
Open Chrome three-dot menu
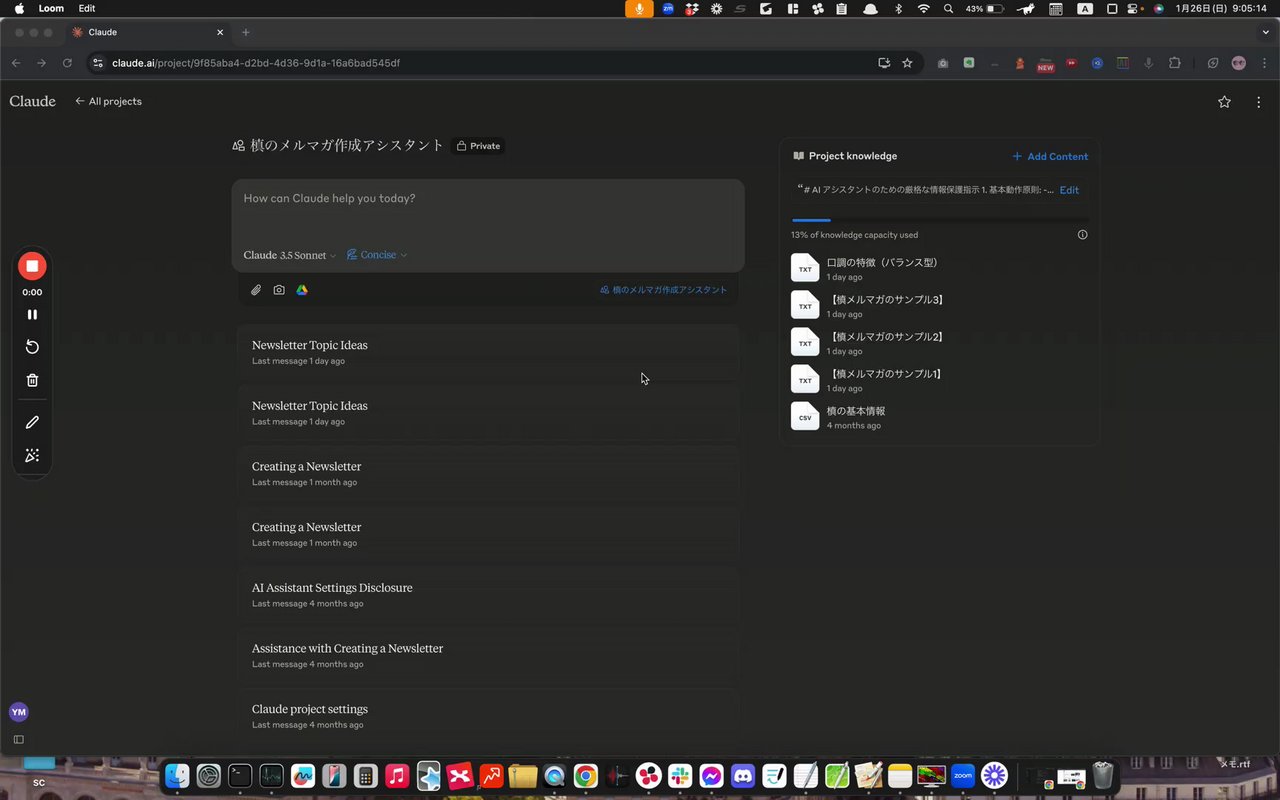click(1263, 63)
